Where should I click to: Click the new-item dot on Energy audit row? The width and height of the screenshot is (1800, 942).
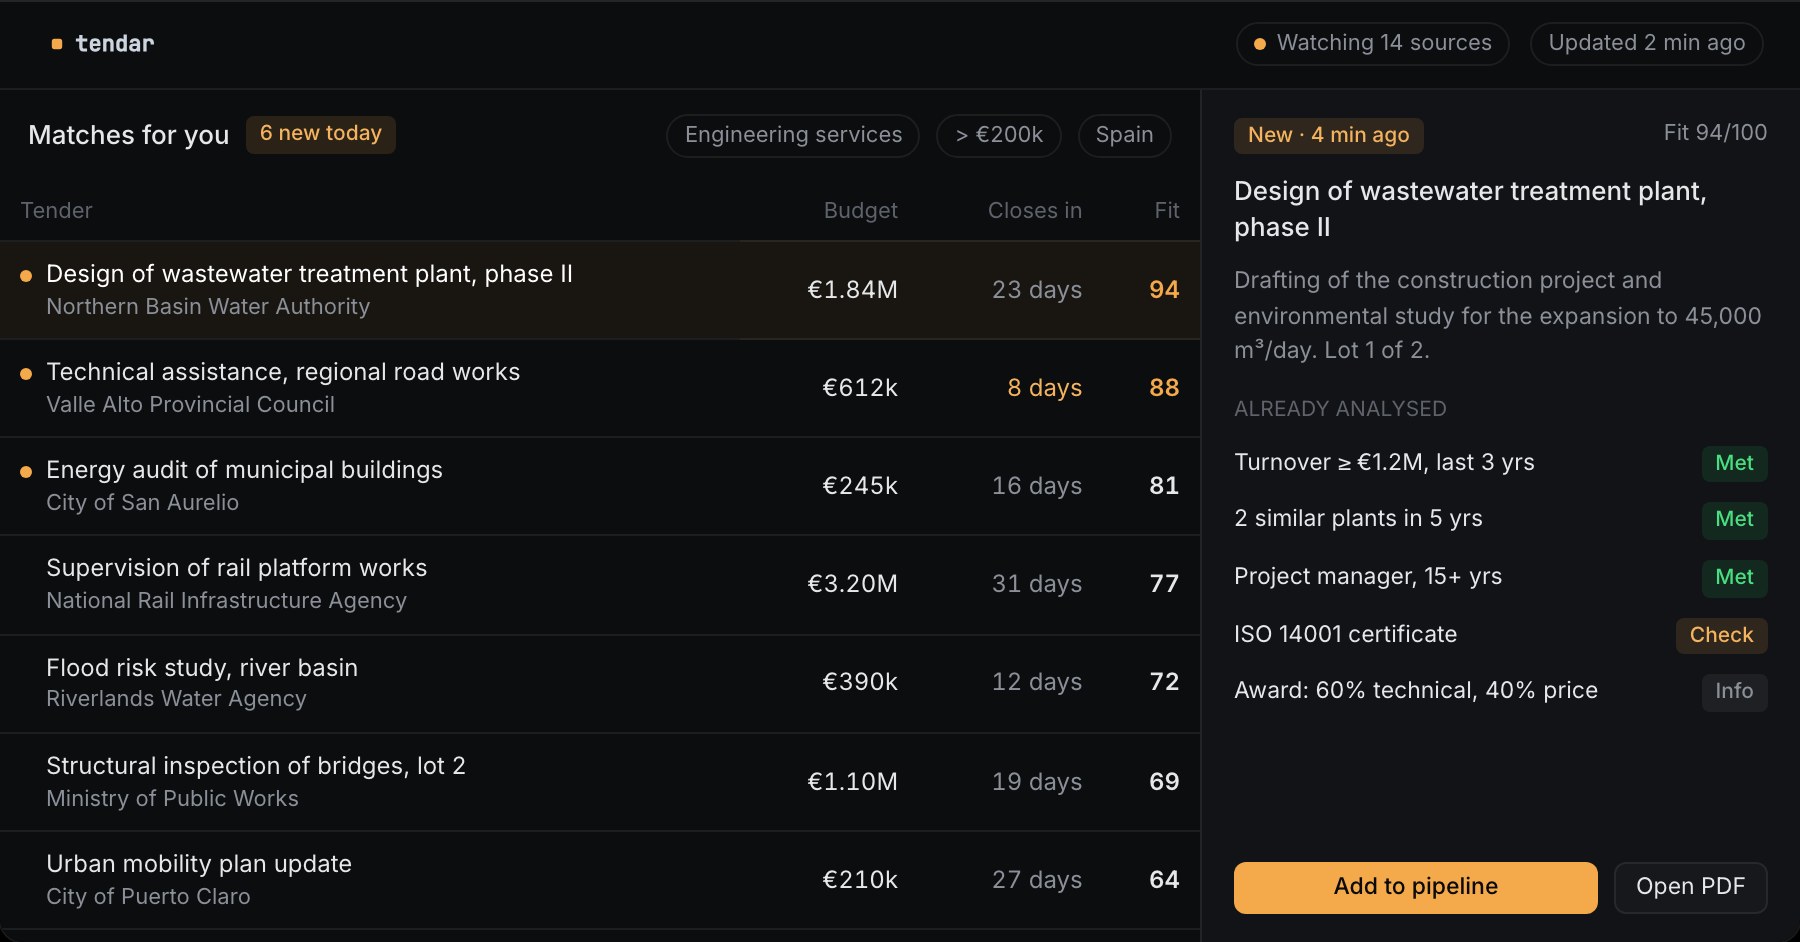[x=26, y=472]
